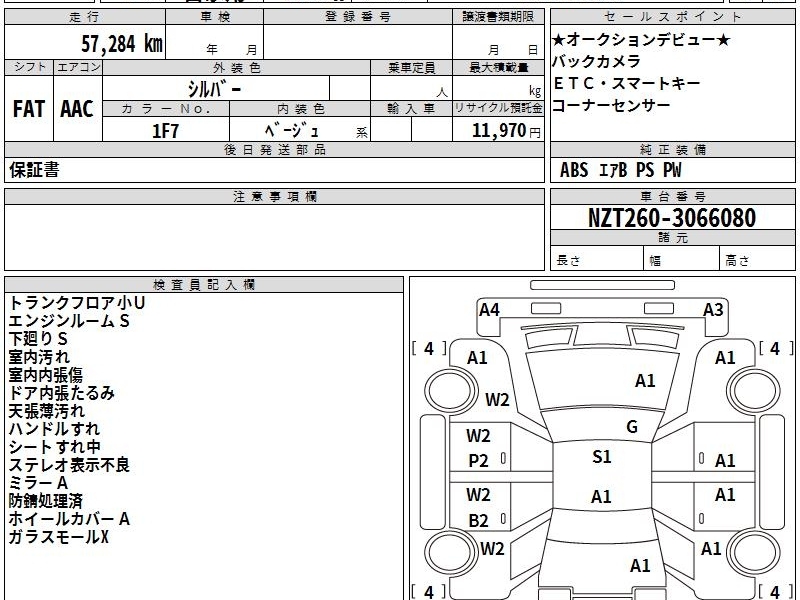
Task: Click the note "ドア内張たるみ"
Action: 61,393
